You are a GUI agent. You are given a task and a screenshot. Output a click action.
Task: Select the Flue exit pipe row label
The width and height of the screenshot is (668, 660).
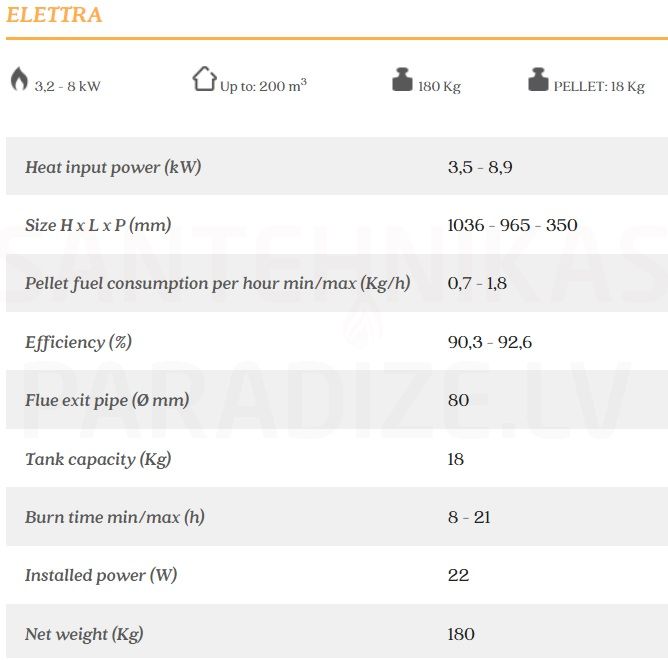pyautogui.click(x=107, y=400)
